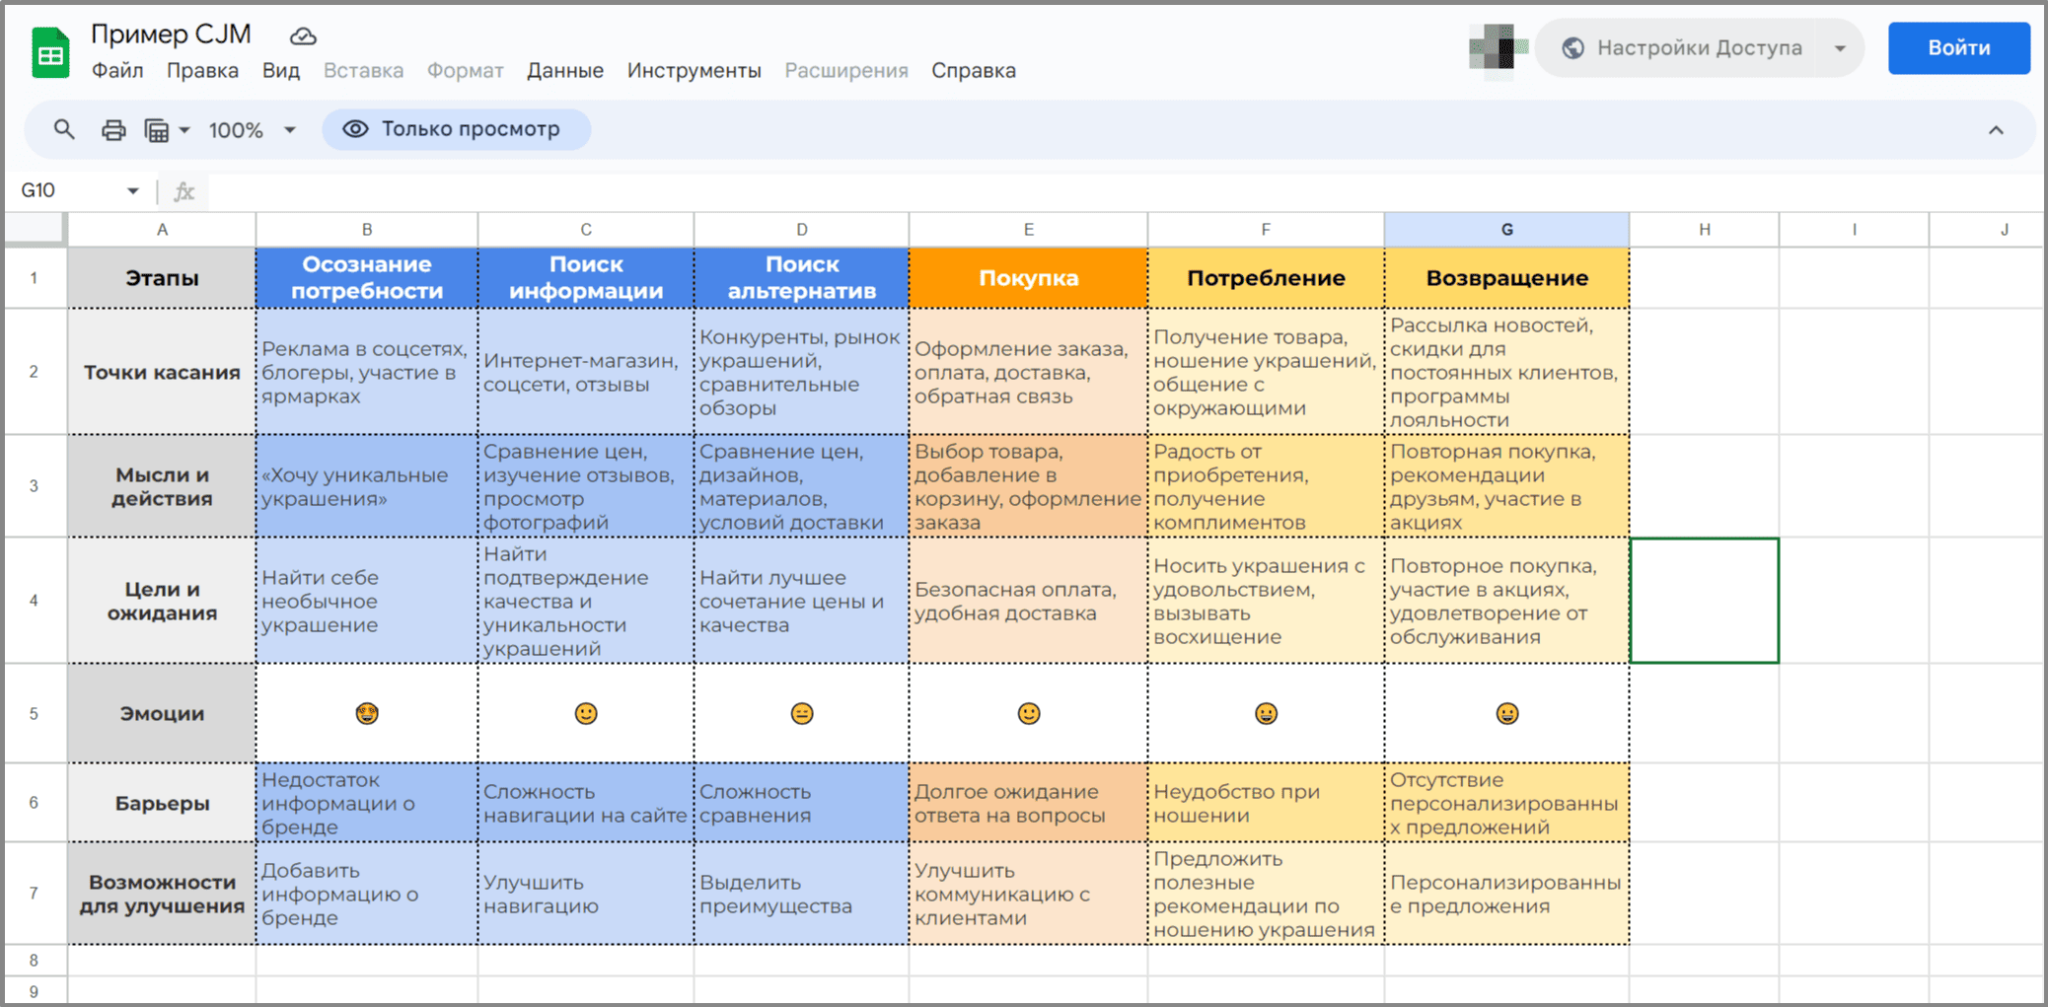Image resolution: width=2048 pixels, height=1007 pixels.
Task: Select the orange Покупка header cell
Action: click(1028, 277)
